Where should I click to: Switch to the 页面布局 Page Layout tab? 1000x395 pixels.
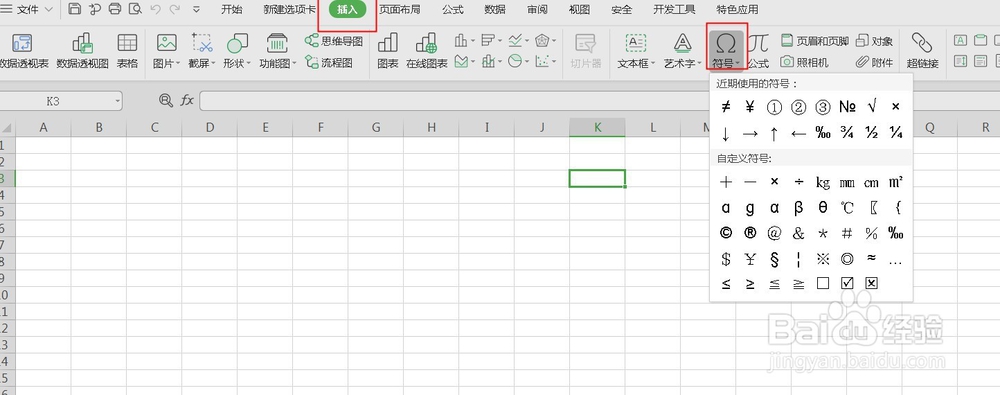[400, 10]
